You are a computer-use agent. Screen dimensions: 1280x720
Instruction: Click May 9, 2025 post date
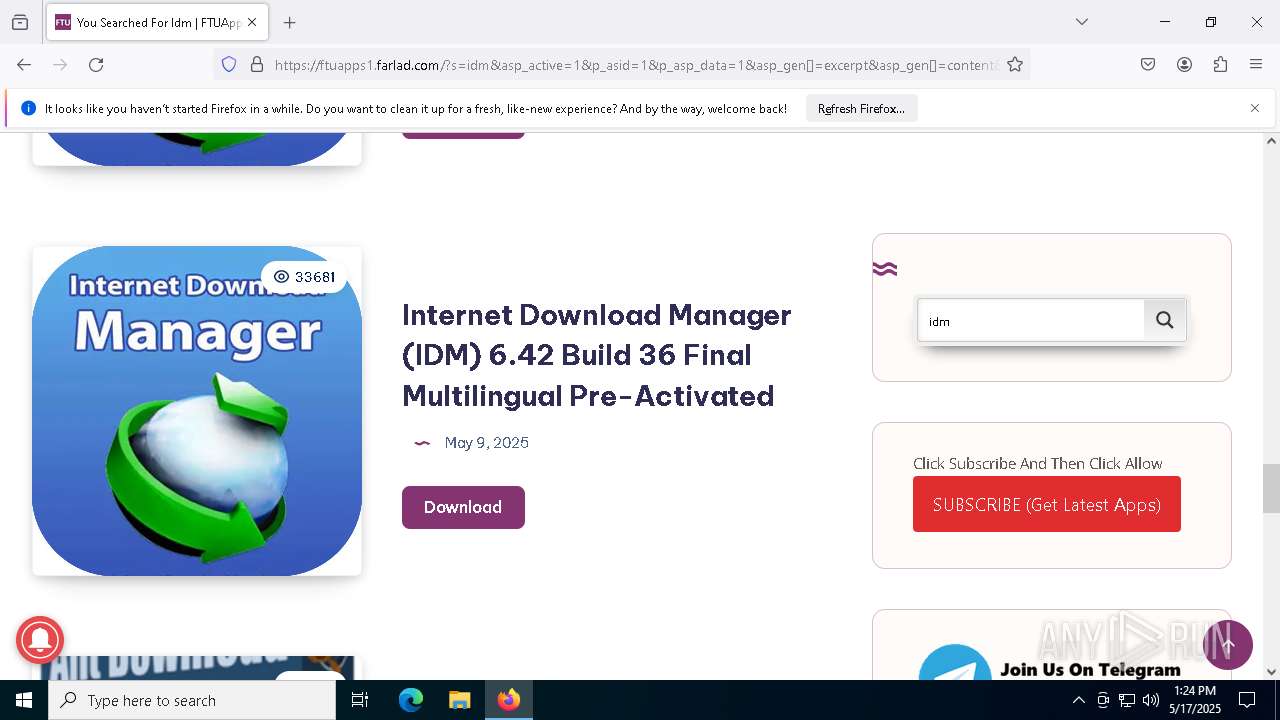(487, 443)
